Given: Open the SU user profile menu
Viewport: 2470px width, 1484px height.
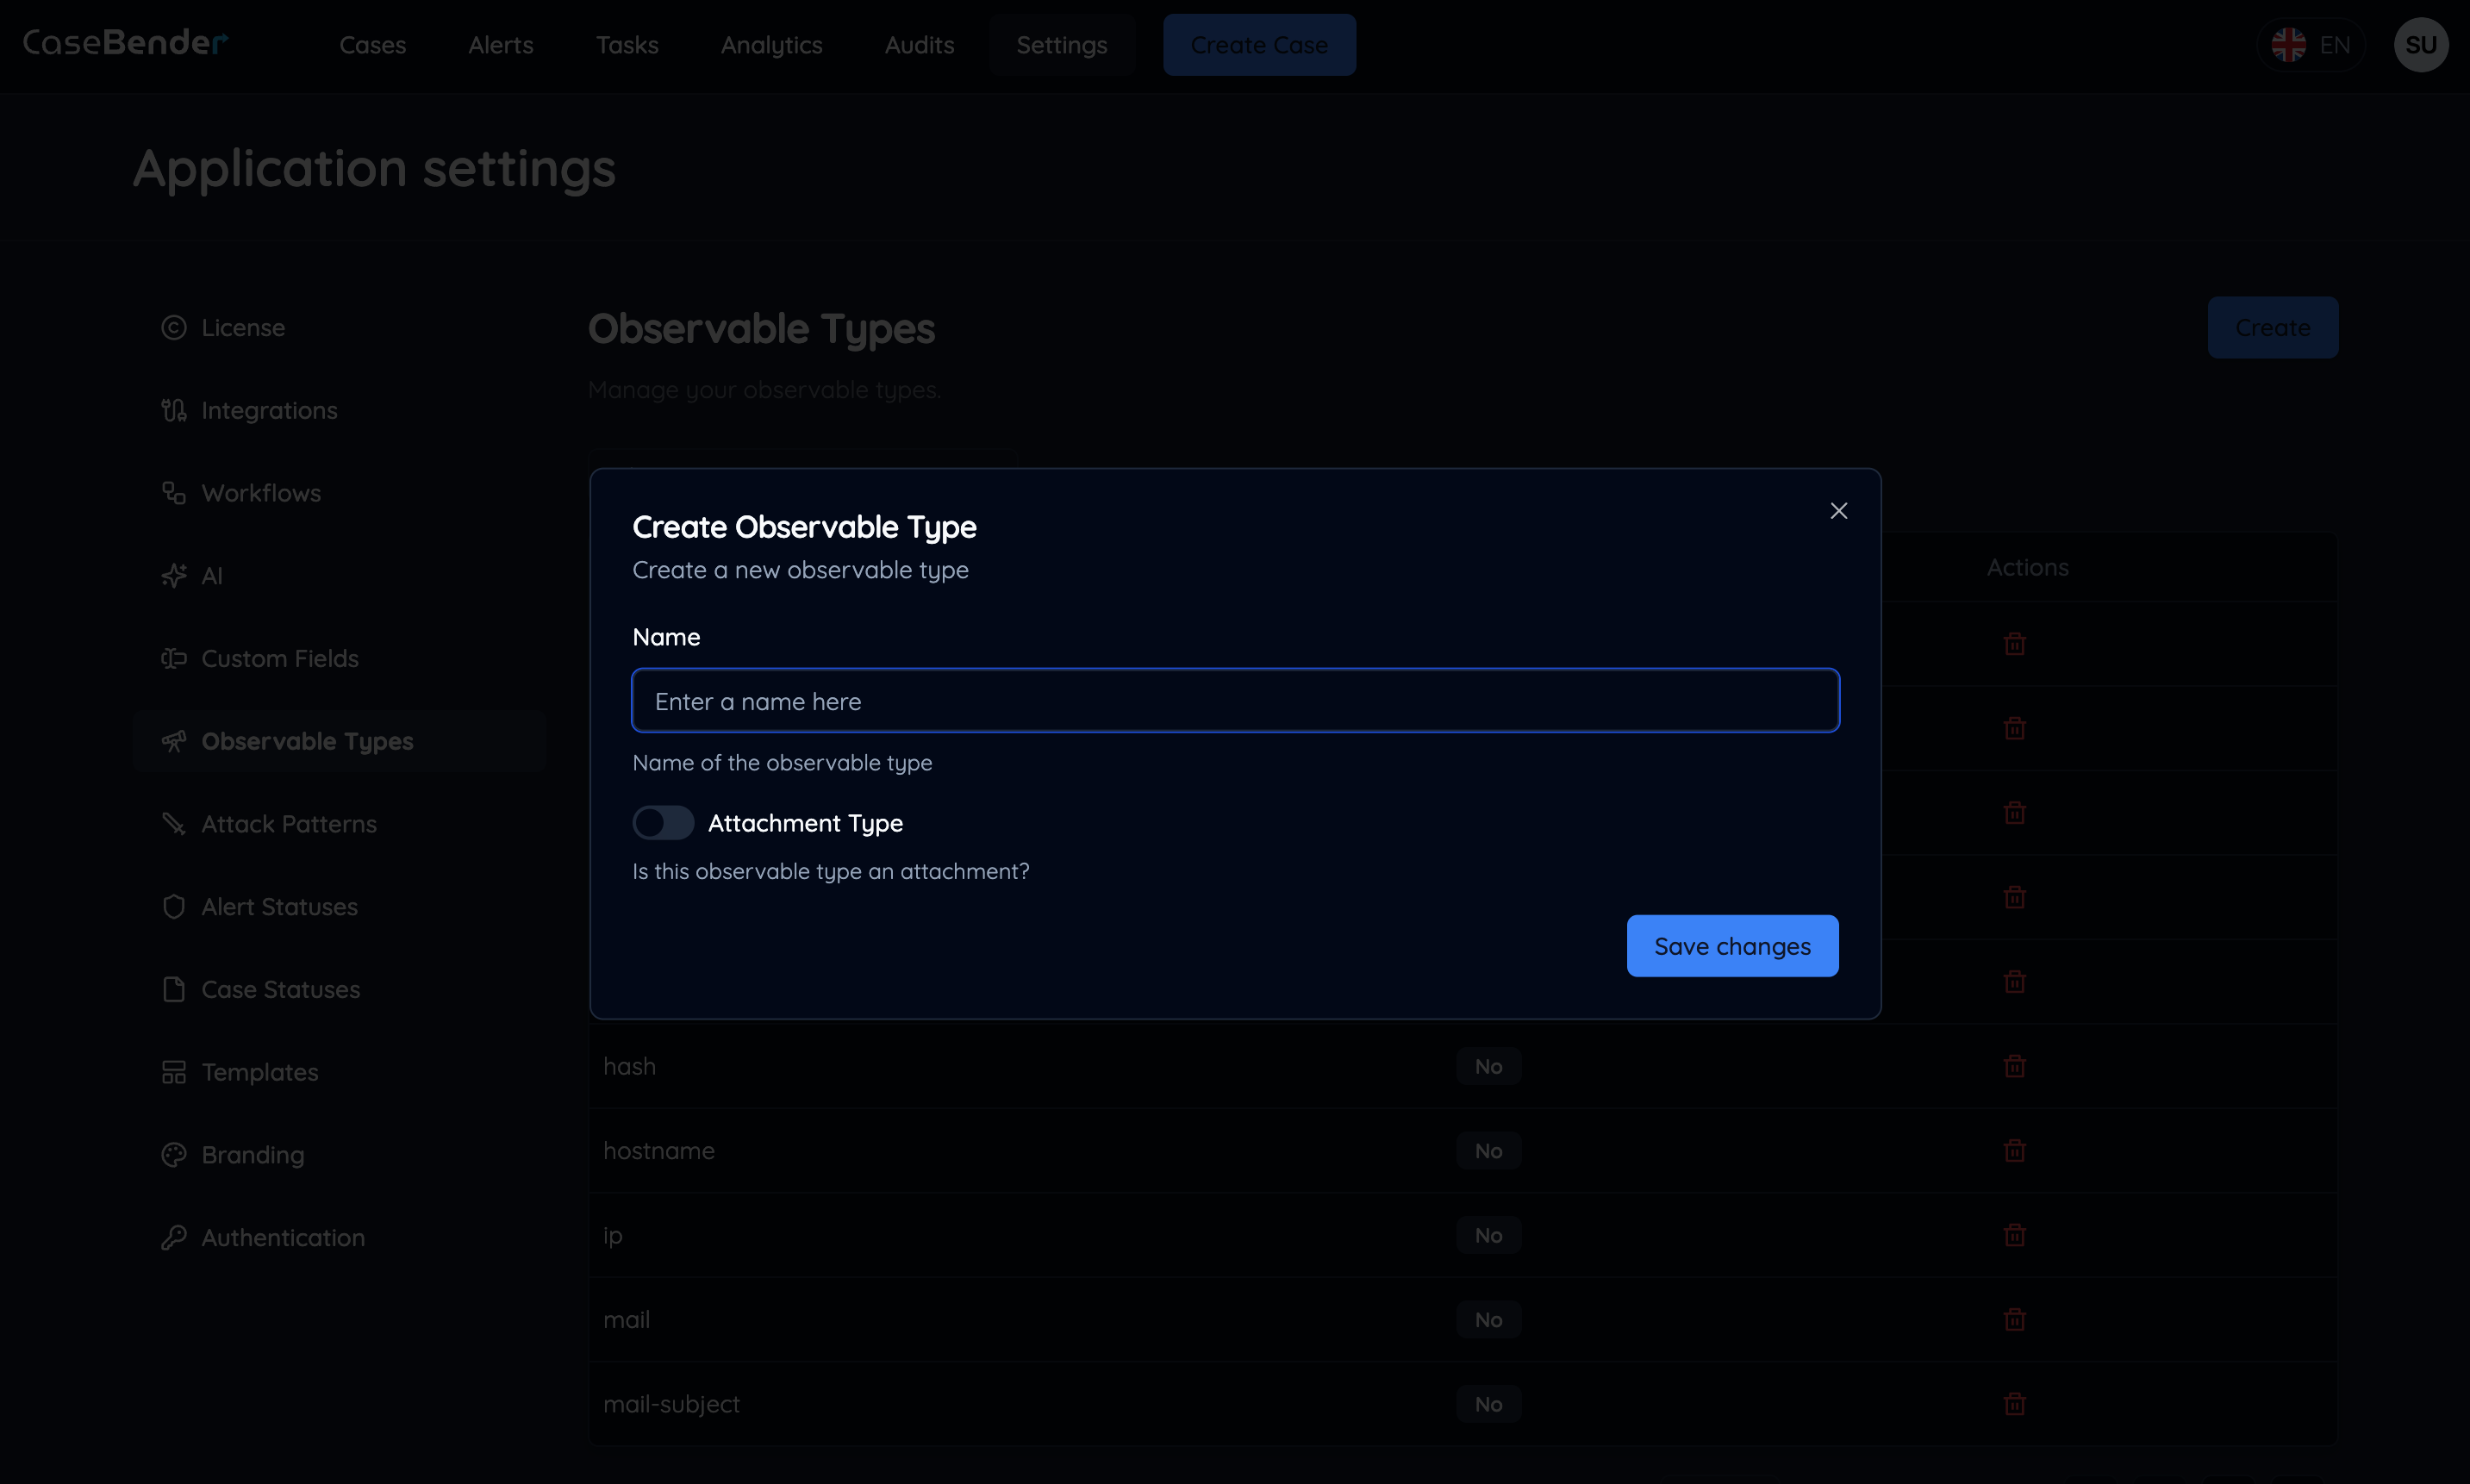Looking at the screenshot, I should (x=2421, y=44).
